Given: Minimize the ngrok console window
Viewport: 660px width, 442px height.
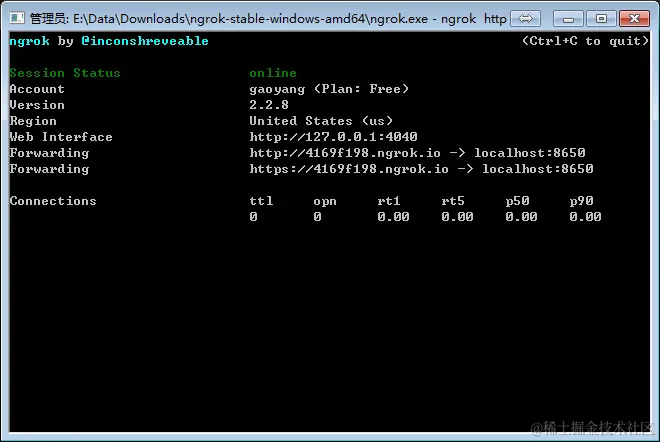Looking at the screenshot, I should (568, 19).
